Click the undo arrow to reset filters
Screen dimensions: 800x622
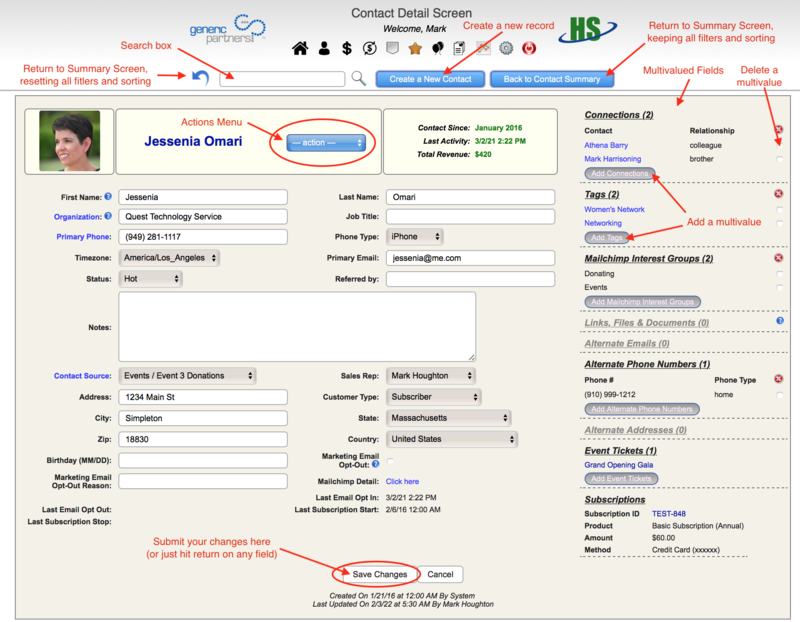coord(201,77)
